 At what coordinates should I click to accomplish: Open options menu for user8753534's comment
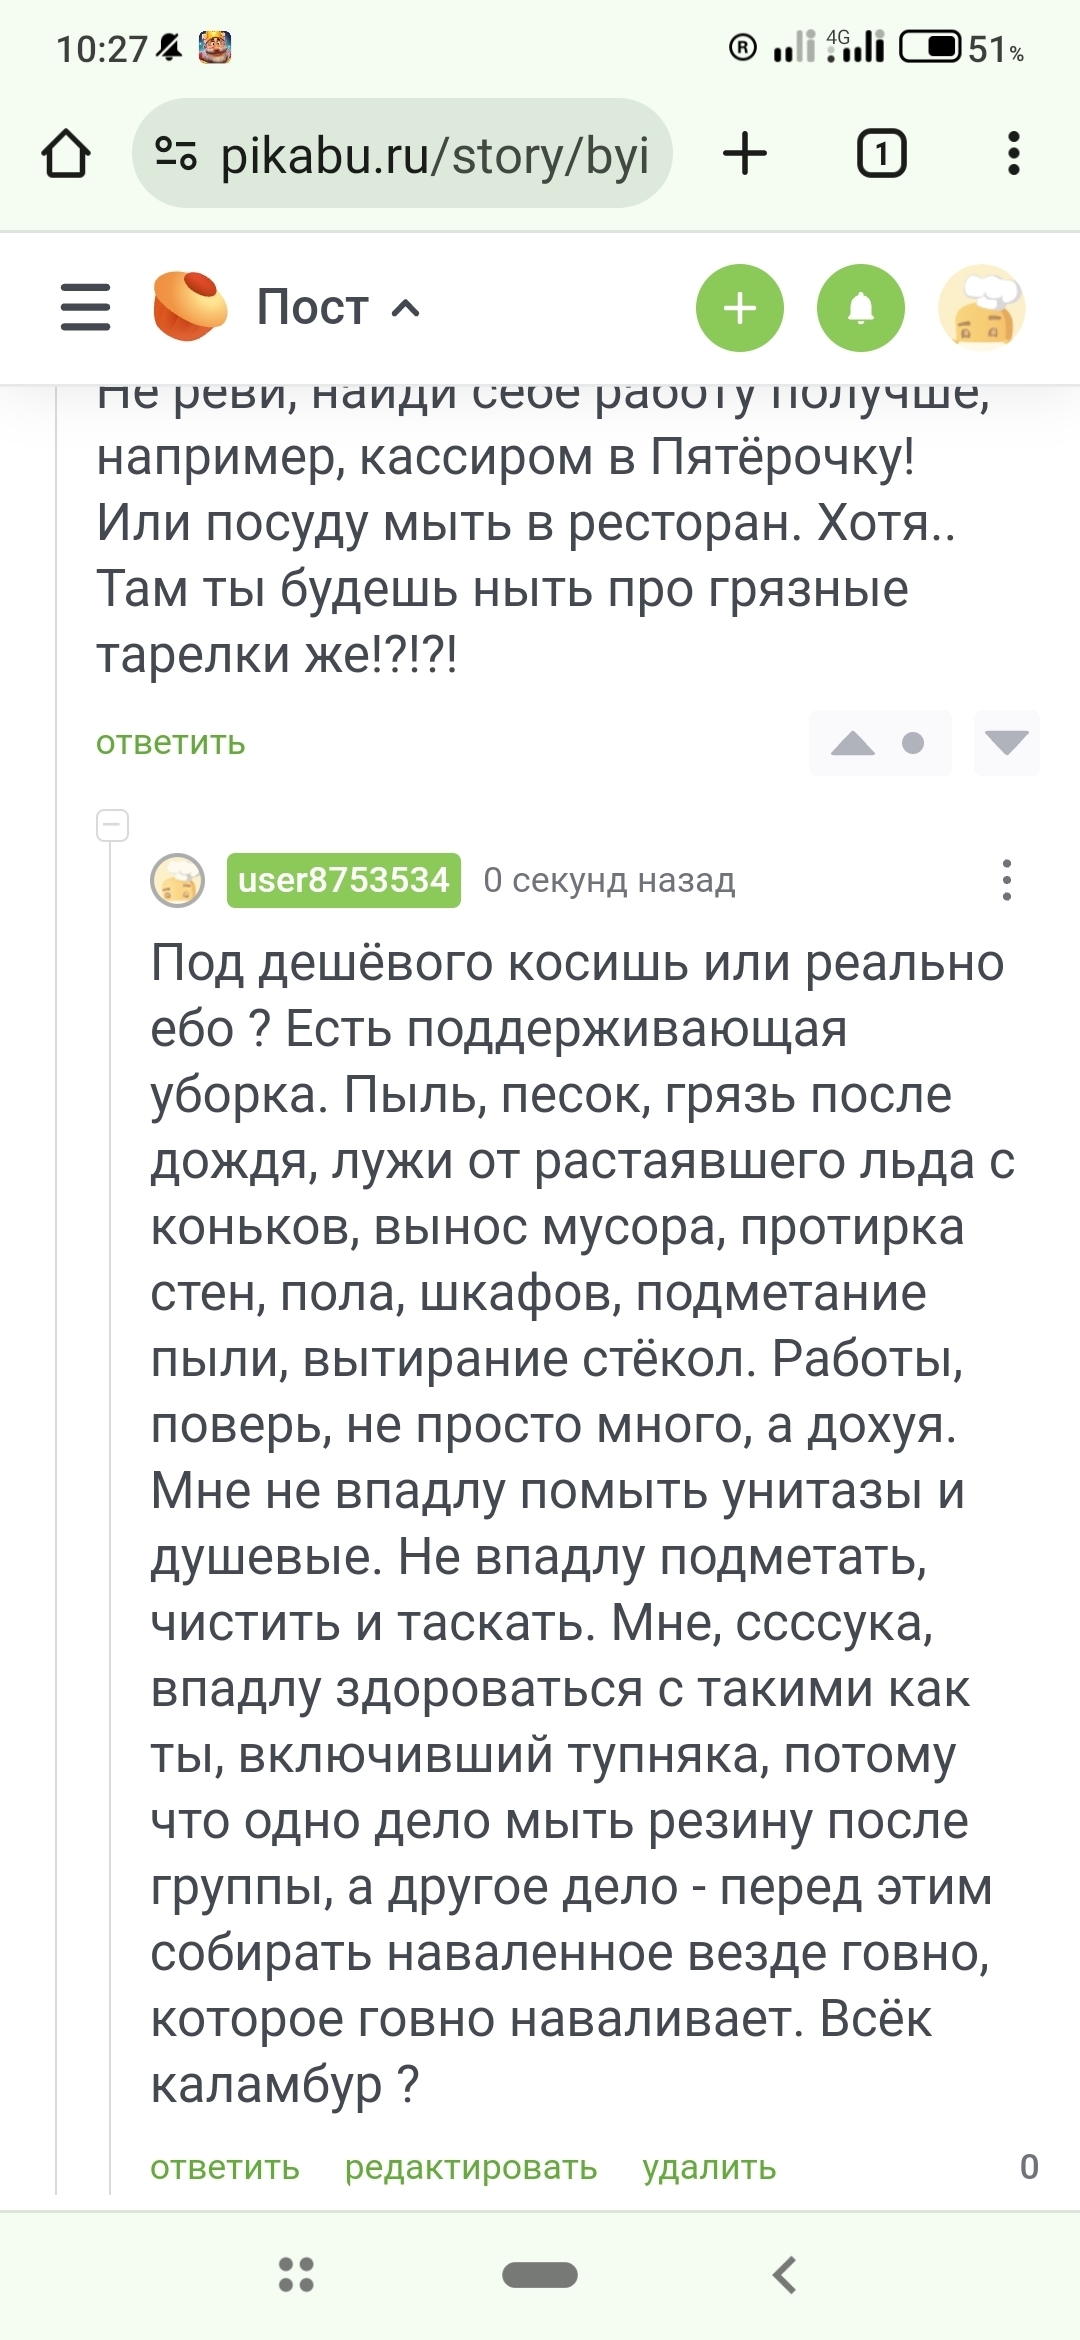pyautogui.click(x=1006, y=880)
